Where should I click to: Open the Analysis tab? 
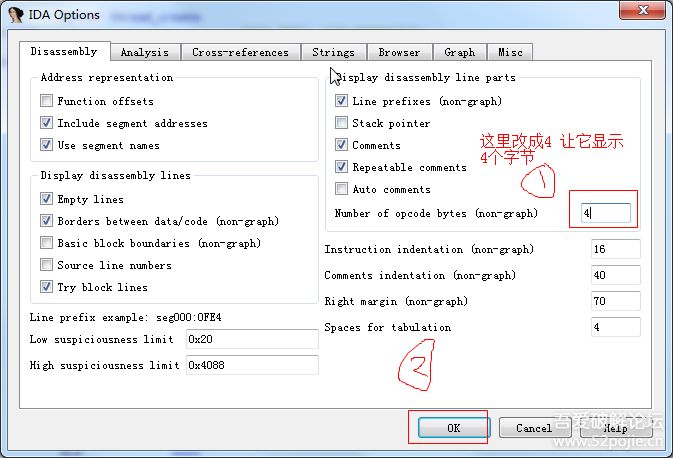pos(145,52)
